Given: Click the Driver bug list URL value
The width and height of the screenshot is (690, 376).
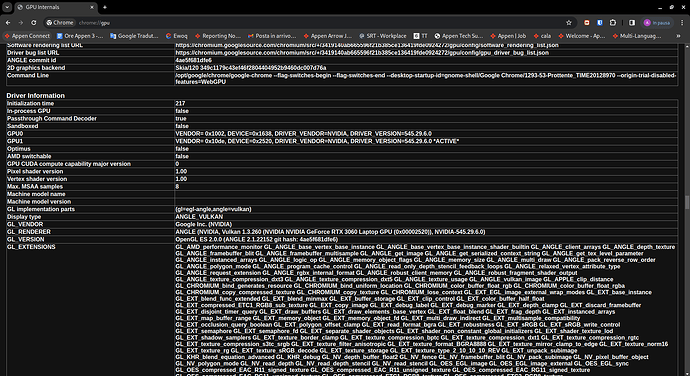Looking at the screenshot, I should pos(362,53).
